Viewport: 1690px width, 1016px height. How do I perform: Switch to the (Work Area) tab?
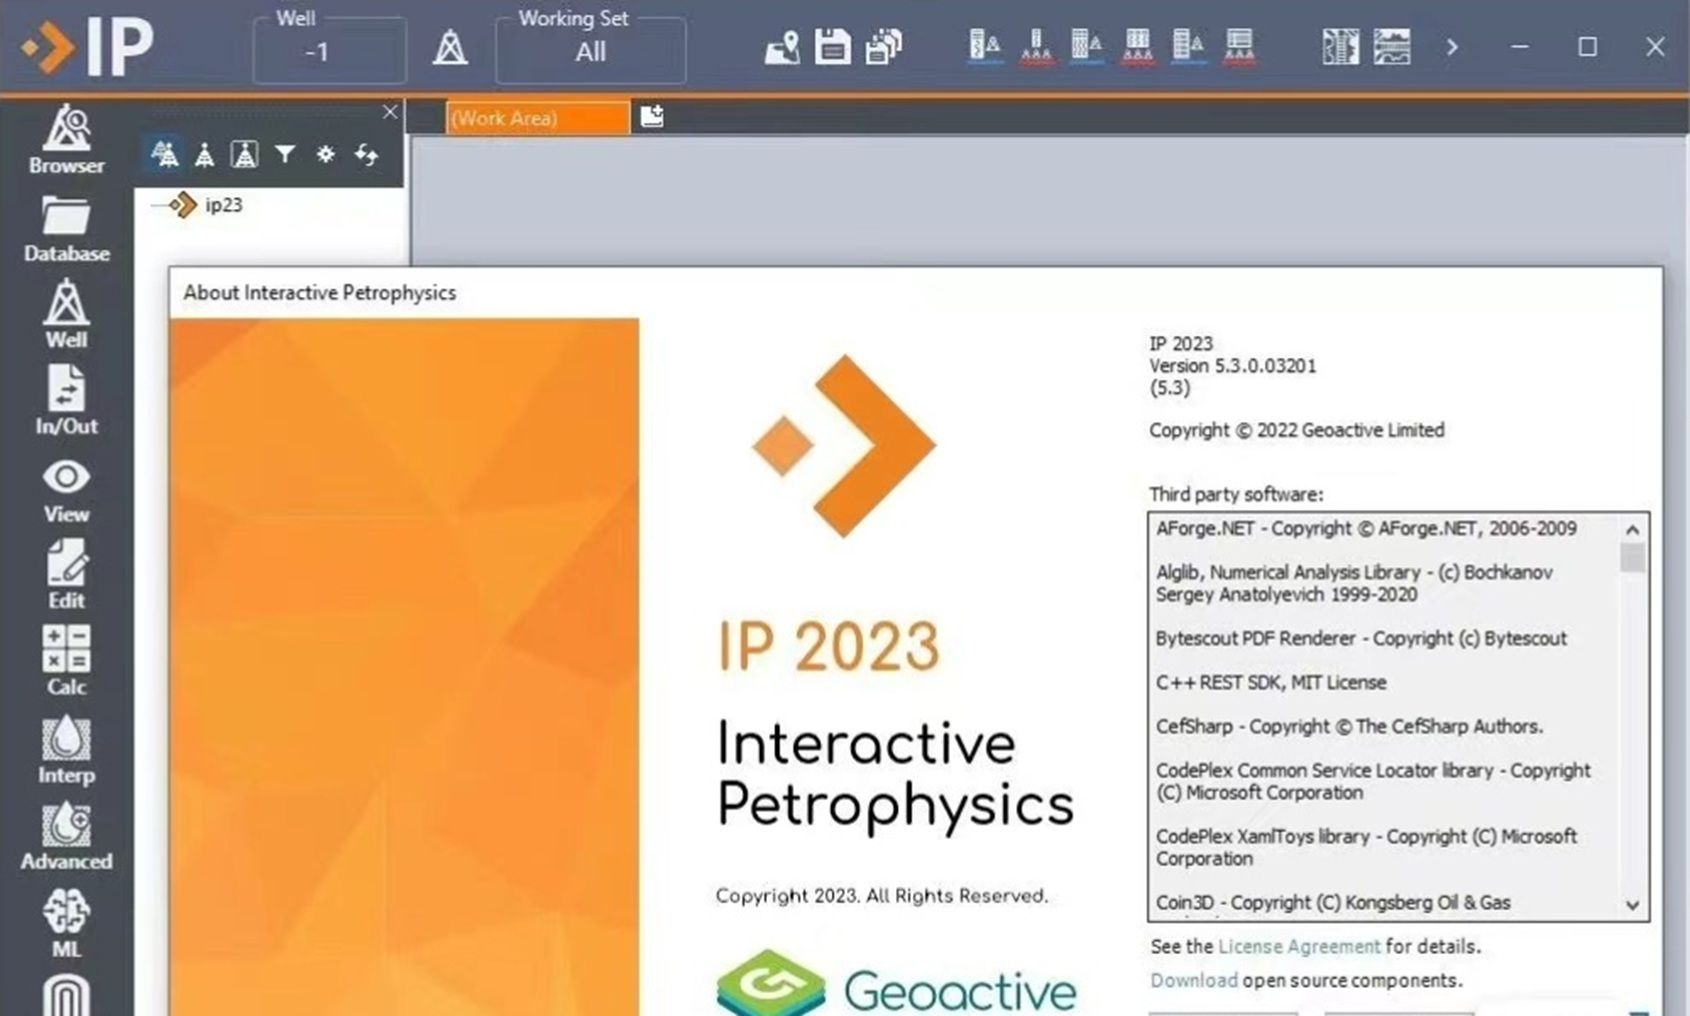(537, 118)
